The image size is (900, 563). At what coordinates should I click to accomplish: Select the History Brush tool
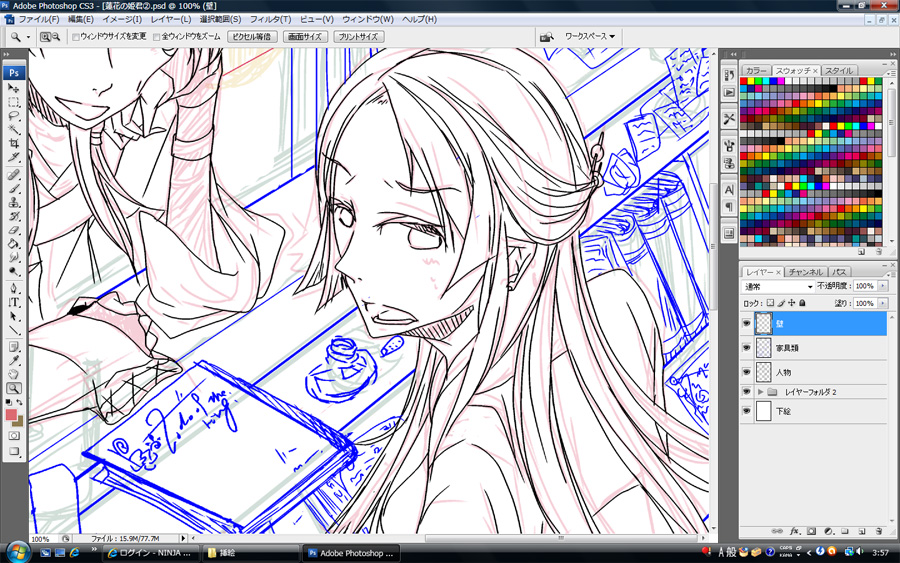pos(14,216)
